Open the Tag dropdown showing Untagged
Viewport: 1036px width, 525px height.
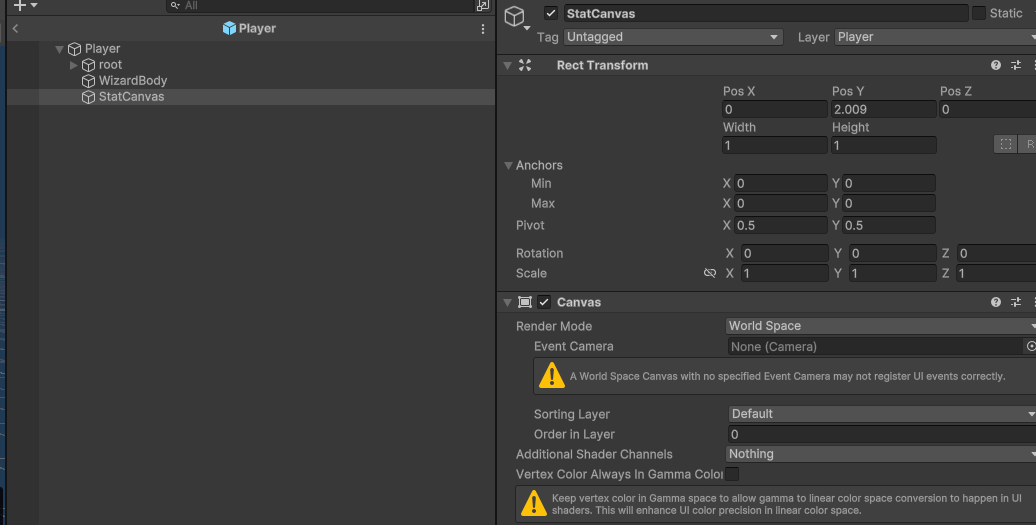click(x=673, y=37)
